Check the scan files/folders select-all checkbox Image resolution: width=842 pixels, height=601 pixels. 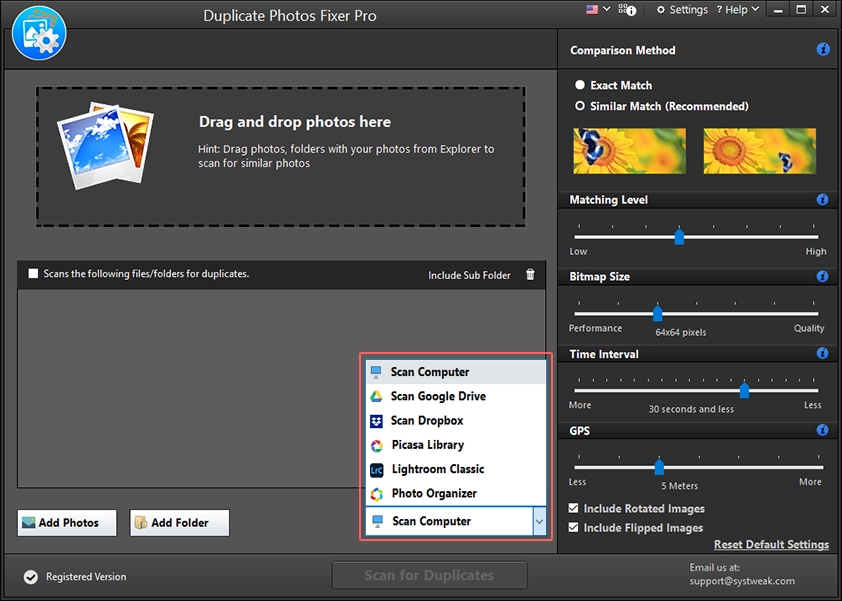33,273
